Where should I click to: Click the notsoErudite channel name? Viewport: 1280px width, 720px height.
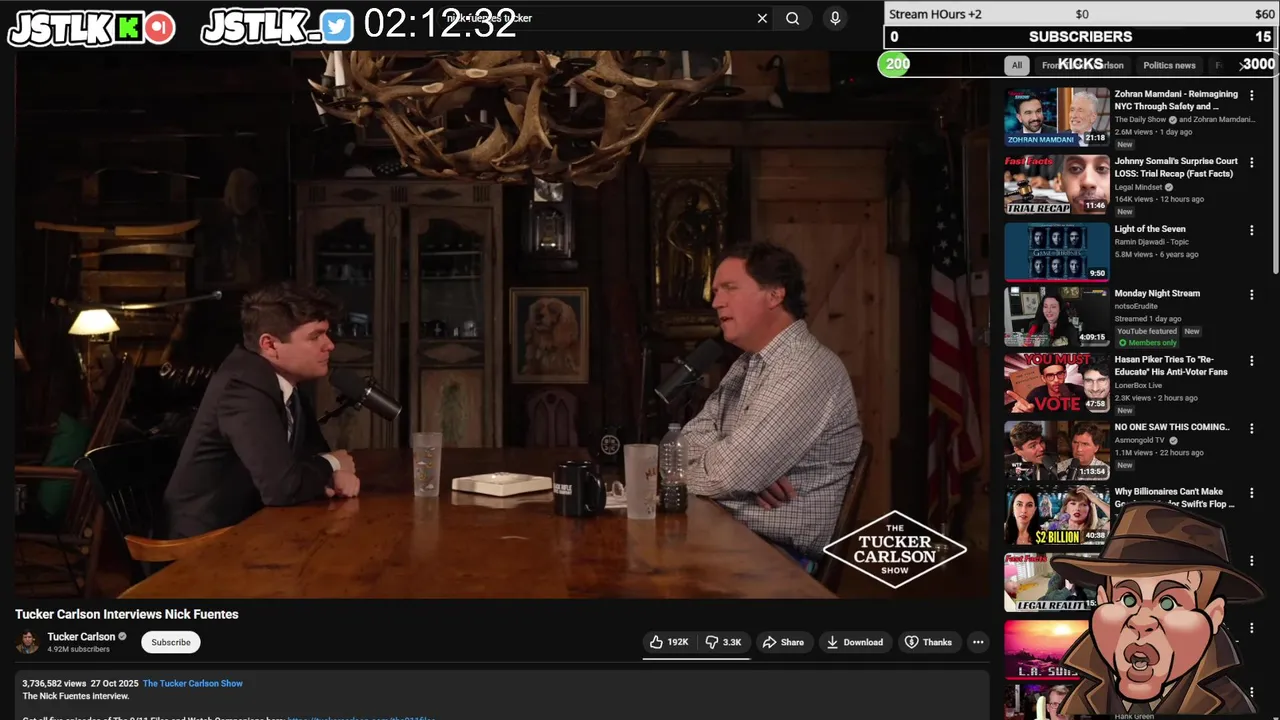[x=1136, y=306]
